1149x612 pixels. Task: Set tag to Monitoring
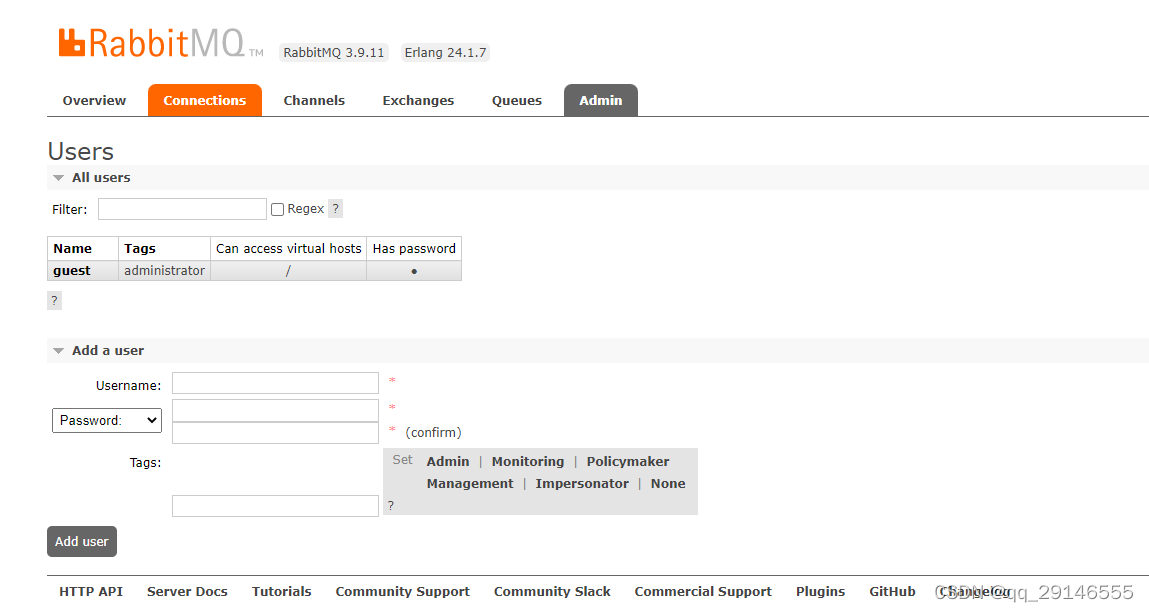[528, 462]
